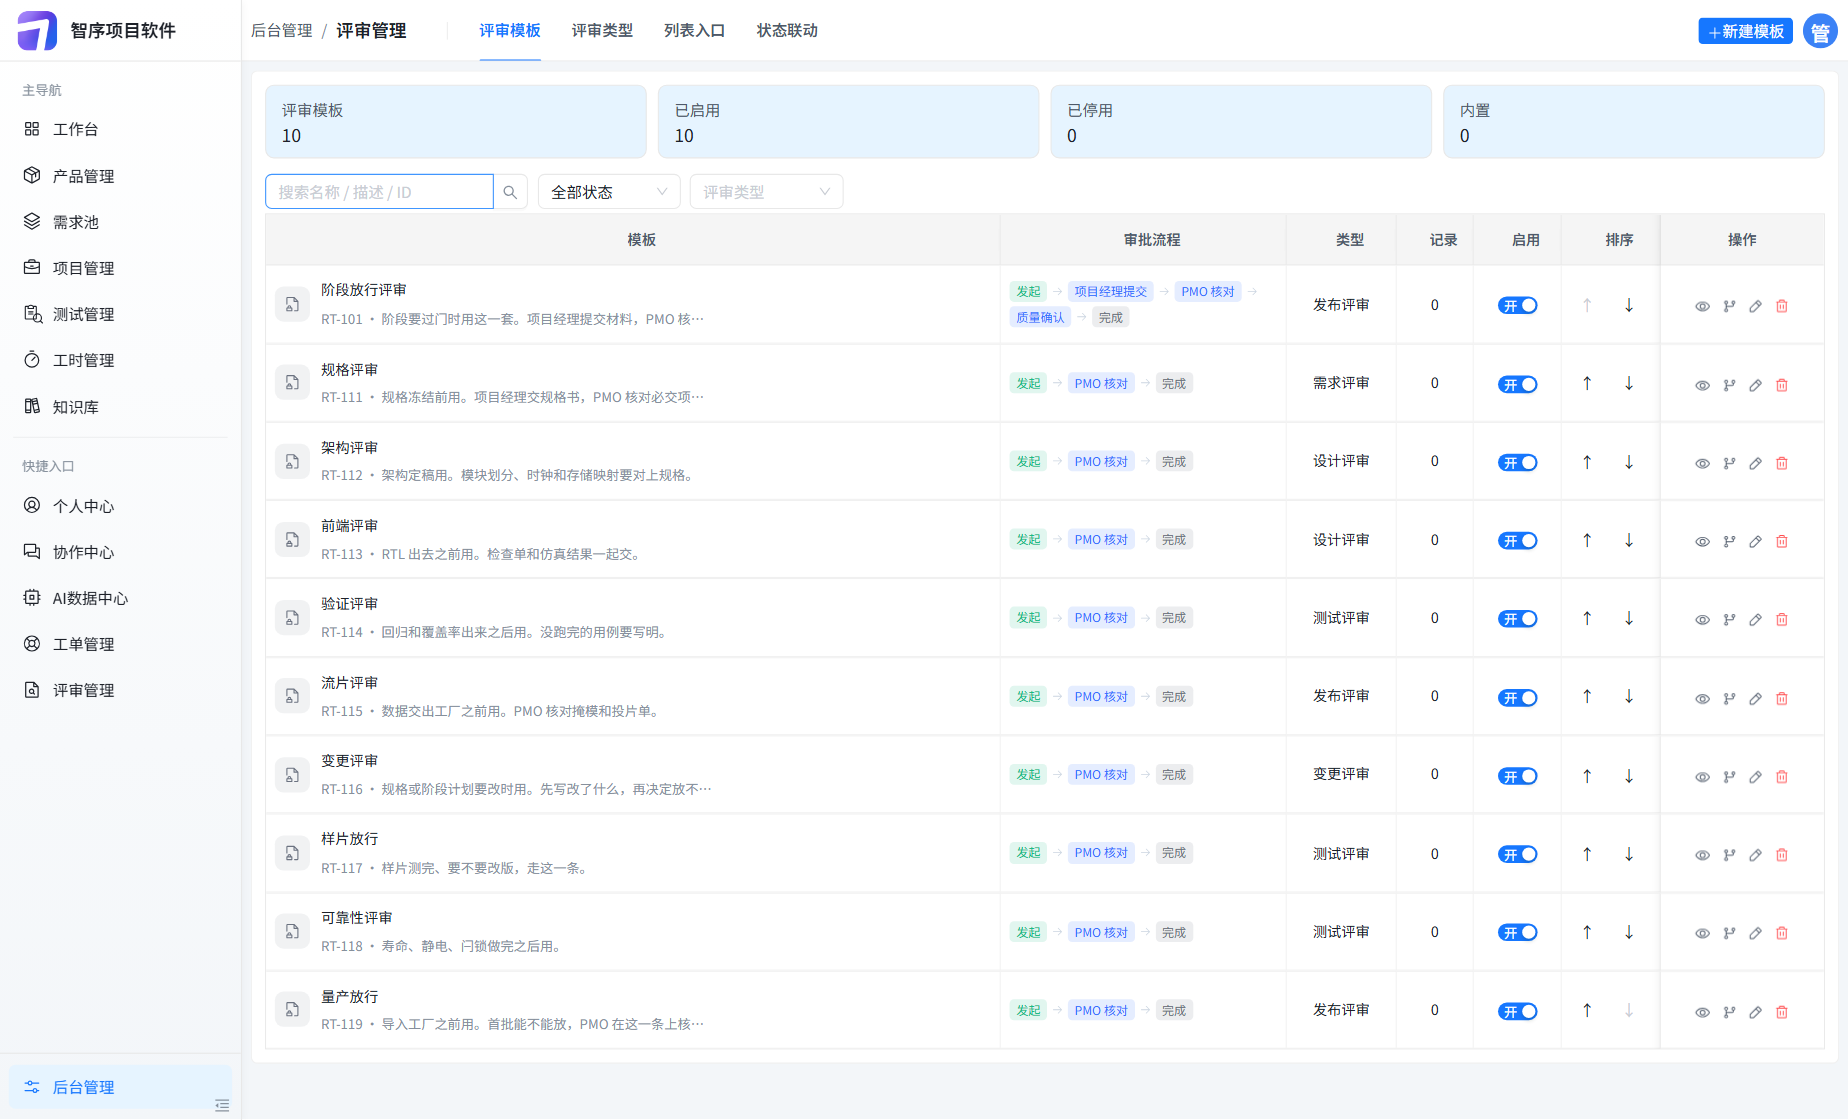Click the eye icon in 架构评审 row
Screen dimensions: 1848x1120
(x=1702, y=463)
